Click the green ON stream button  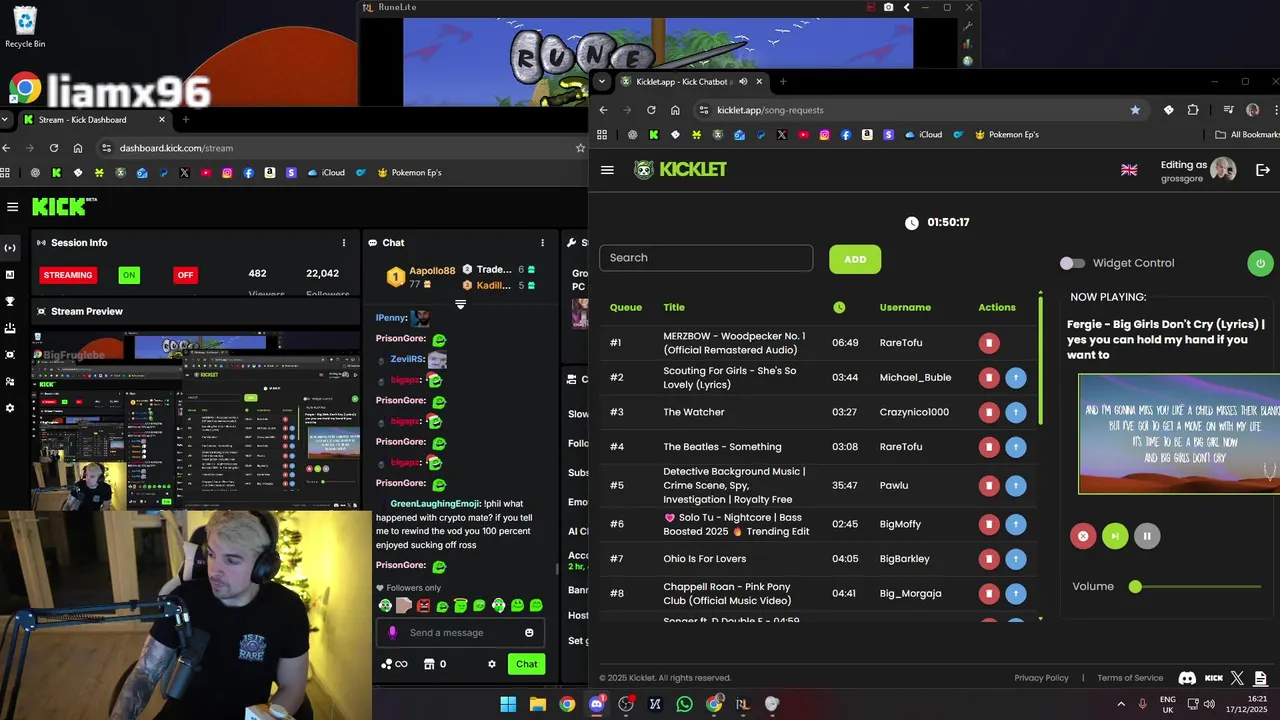pyautogui.click(x=128, y=275)
